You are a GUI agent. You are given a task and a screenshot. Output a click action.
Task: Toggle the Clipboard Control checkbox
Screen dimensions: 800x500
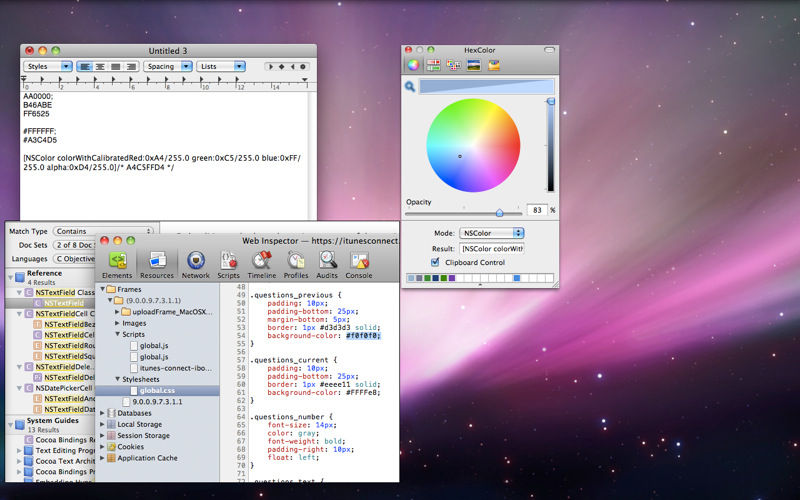pyautogui.click(x=435, y=262)
